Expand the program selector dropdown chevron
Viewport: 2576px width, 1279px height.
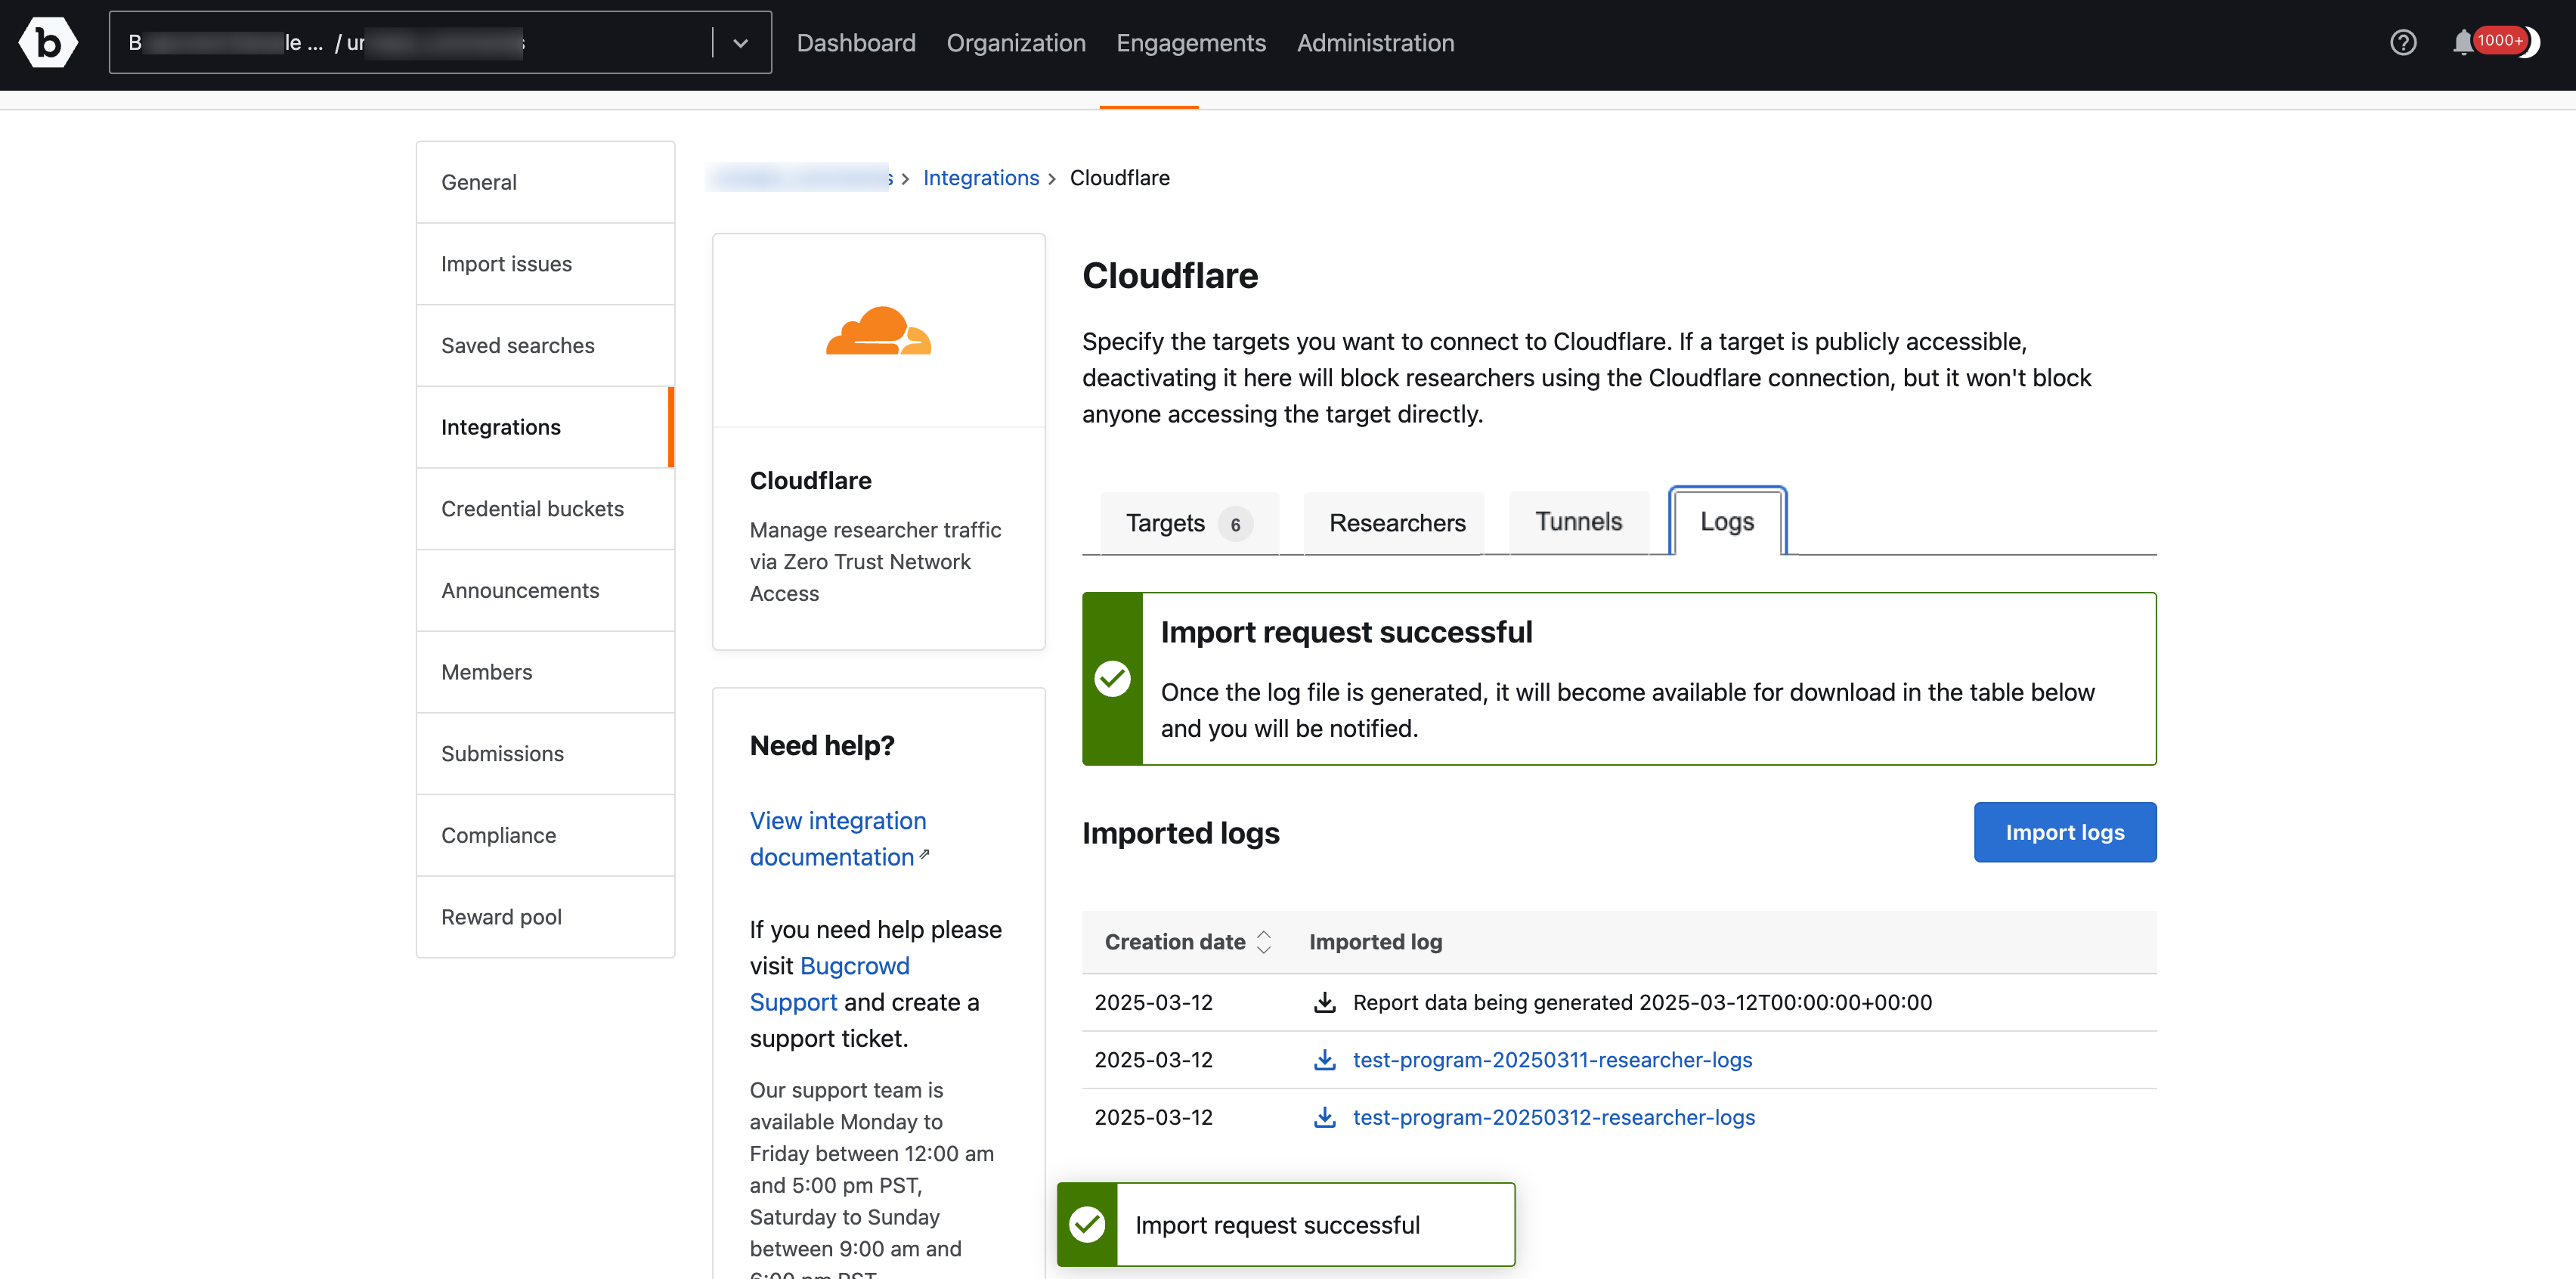pyautogui.click(x=740, y=43)
